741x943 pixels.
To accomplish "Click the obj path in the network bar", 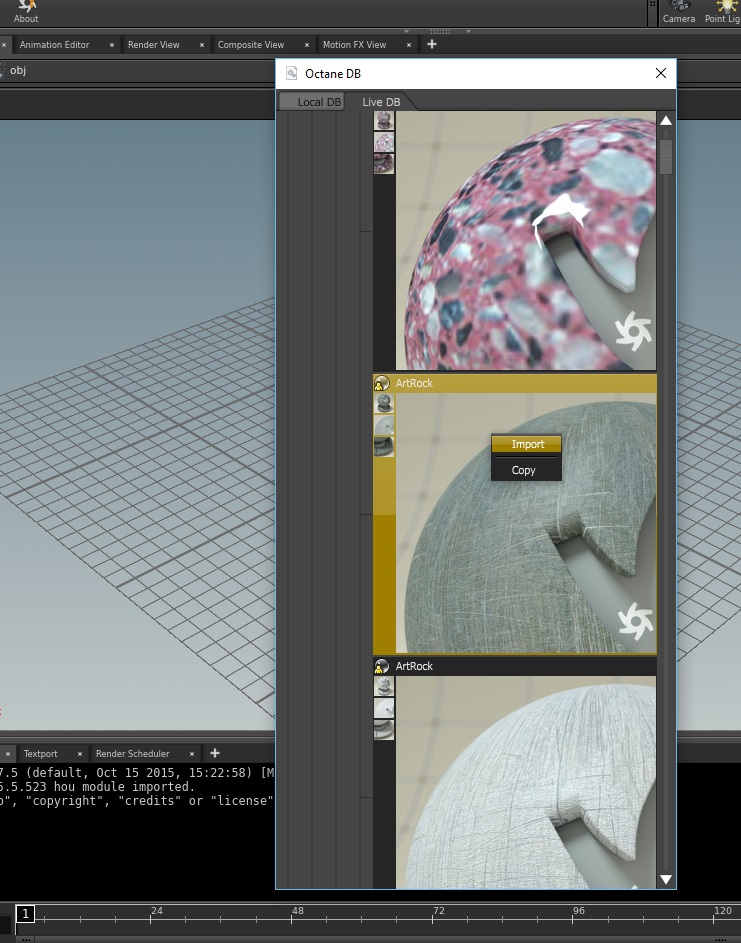I will [18, 70].
